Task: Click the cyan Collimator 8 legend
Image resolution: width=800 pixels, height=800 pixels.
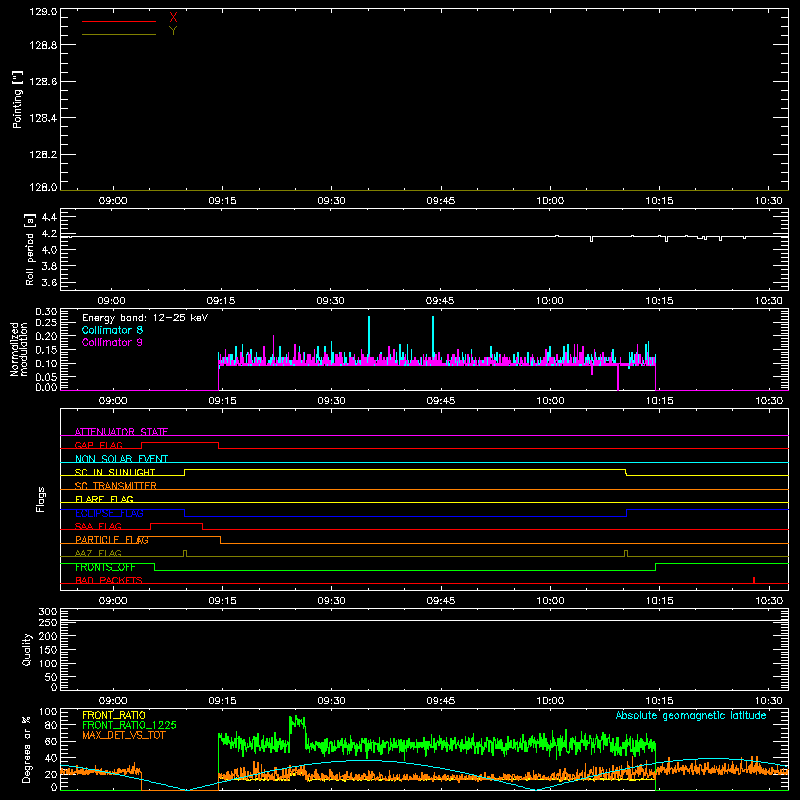Action: tap(112, 330)
